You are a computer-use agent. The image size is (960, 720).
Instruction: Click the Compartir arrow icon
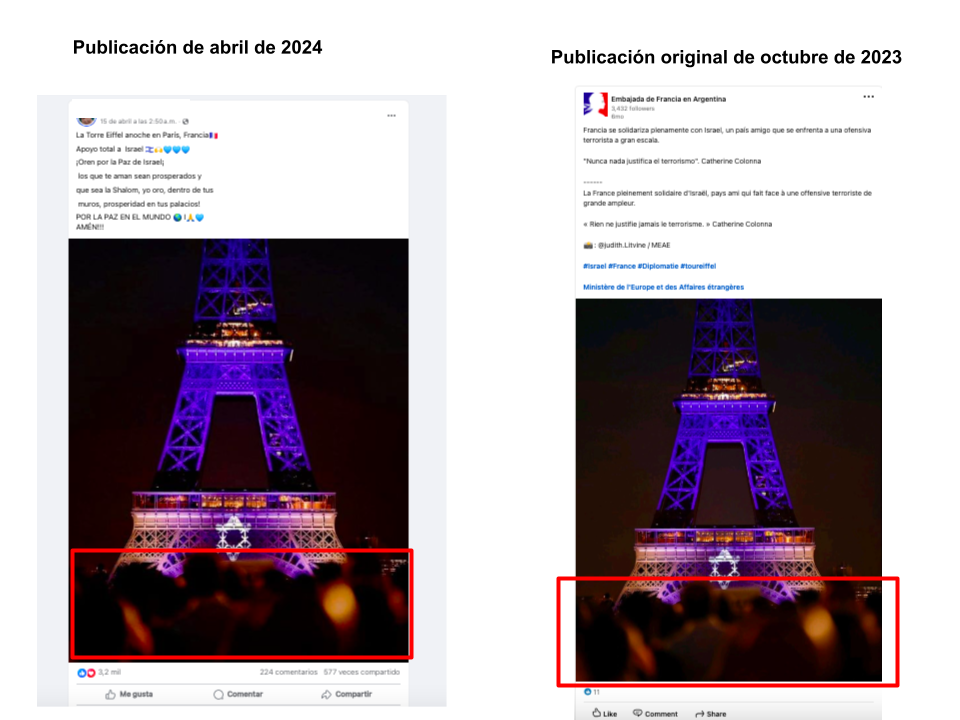326,694
